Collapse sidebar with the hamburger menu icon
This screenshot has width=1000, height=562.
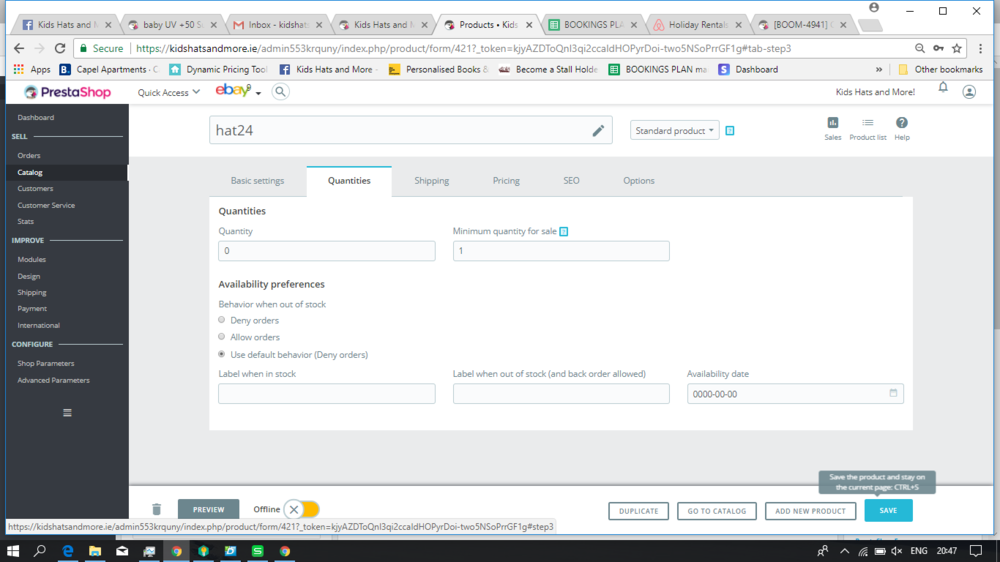67,413
